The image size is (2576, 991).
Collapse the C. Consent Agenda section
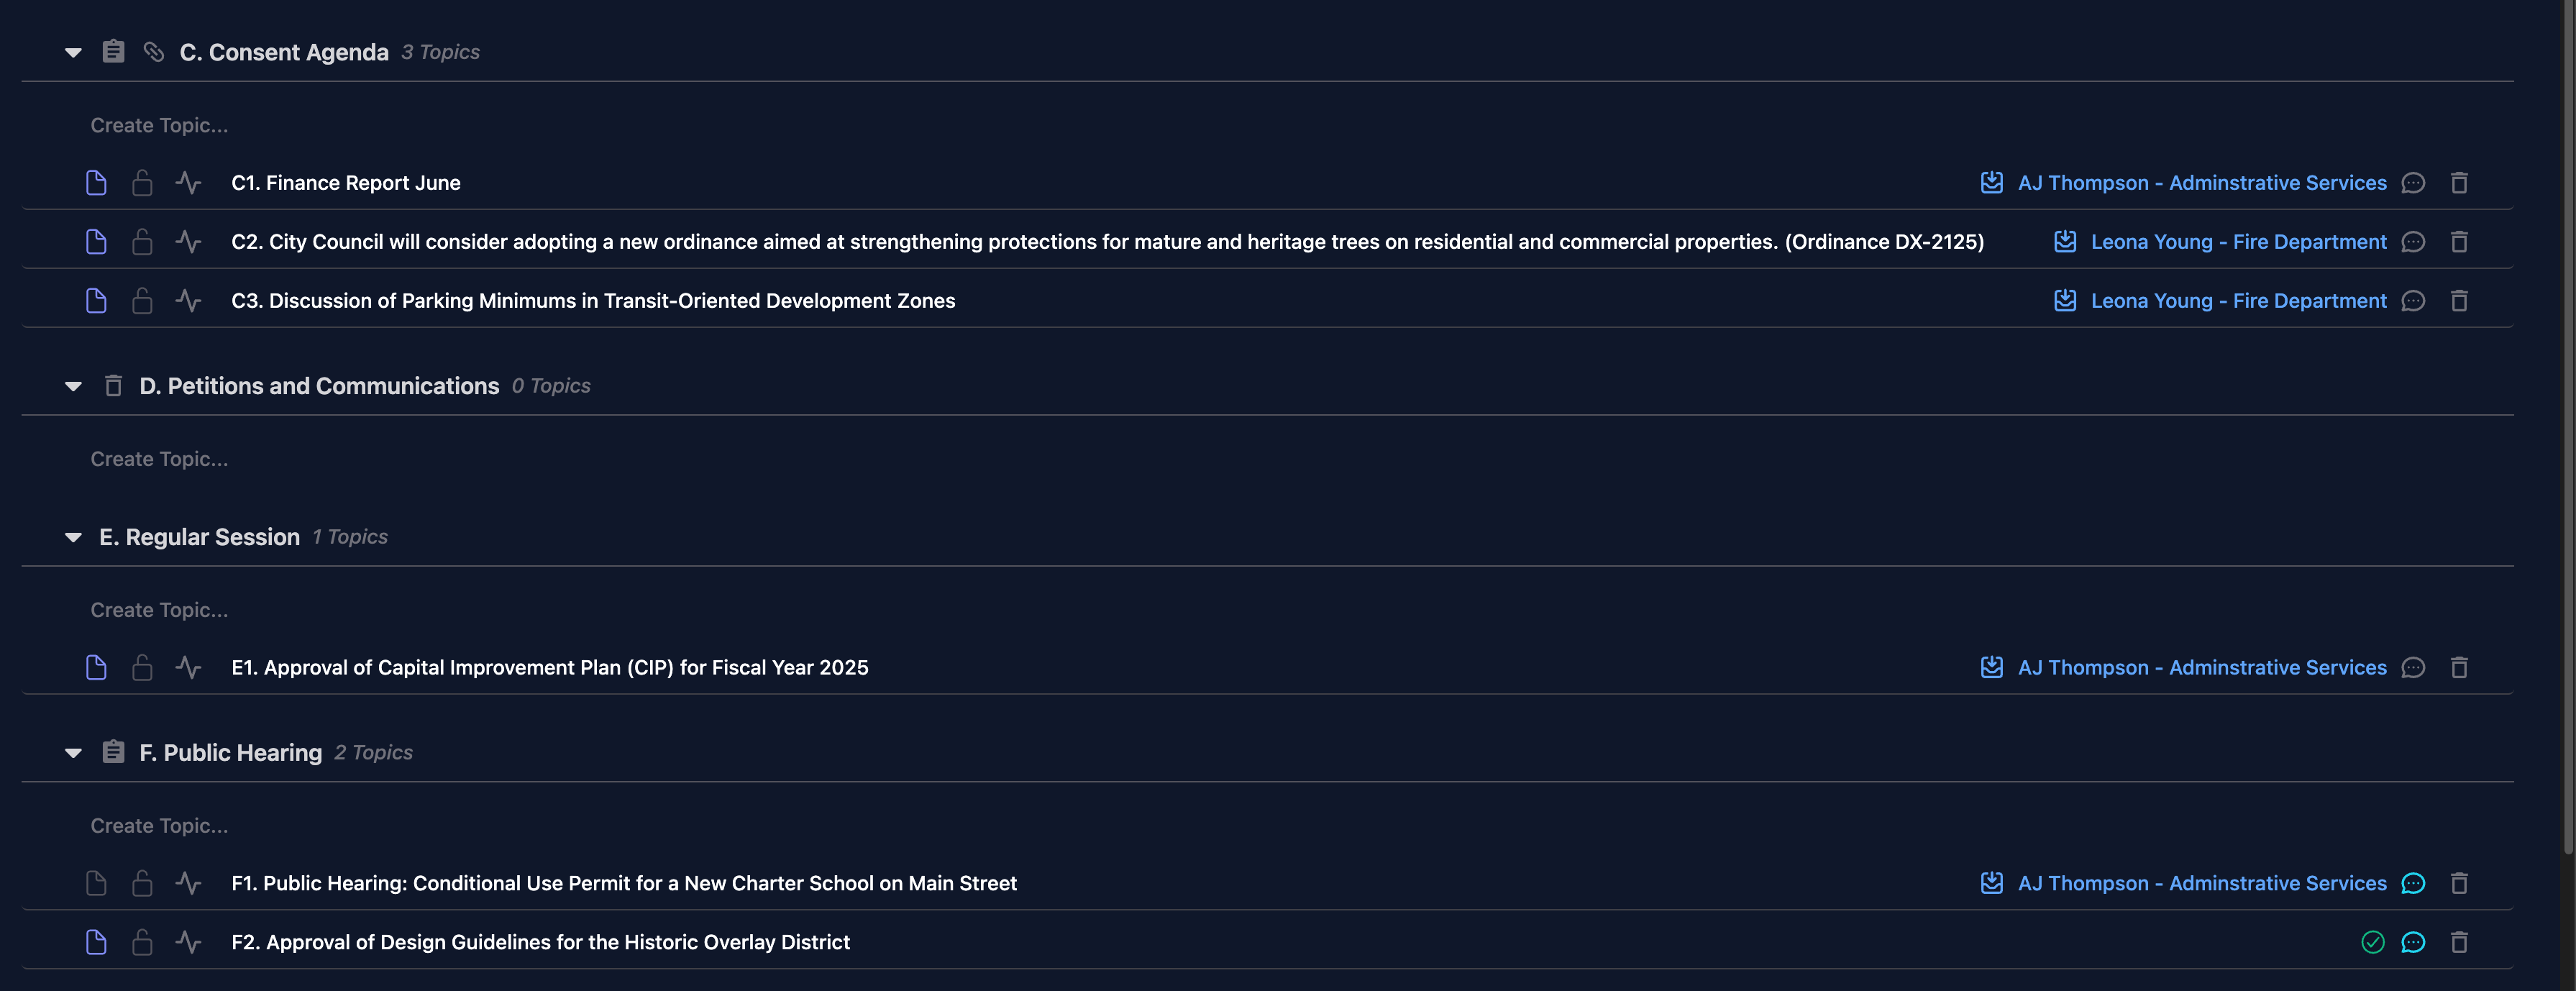tap(73, 52)
